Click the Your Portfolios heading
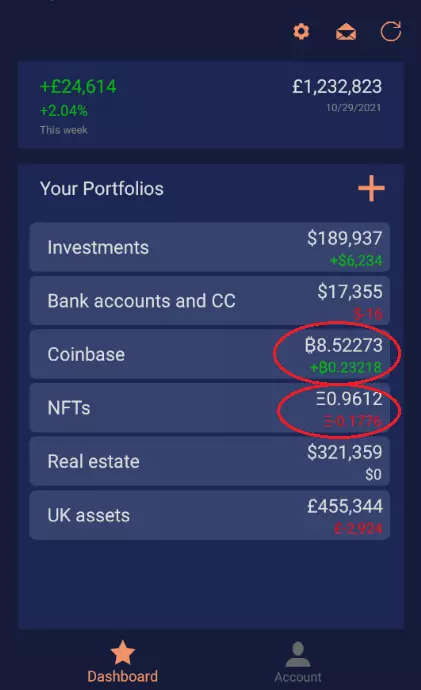Screen dimensions: 421x690 (102, 189)
